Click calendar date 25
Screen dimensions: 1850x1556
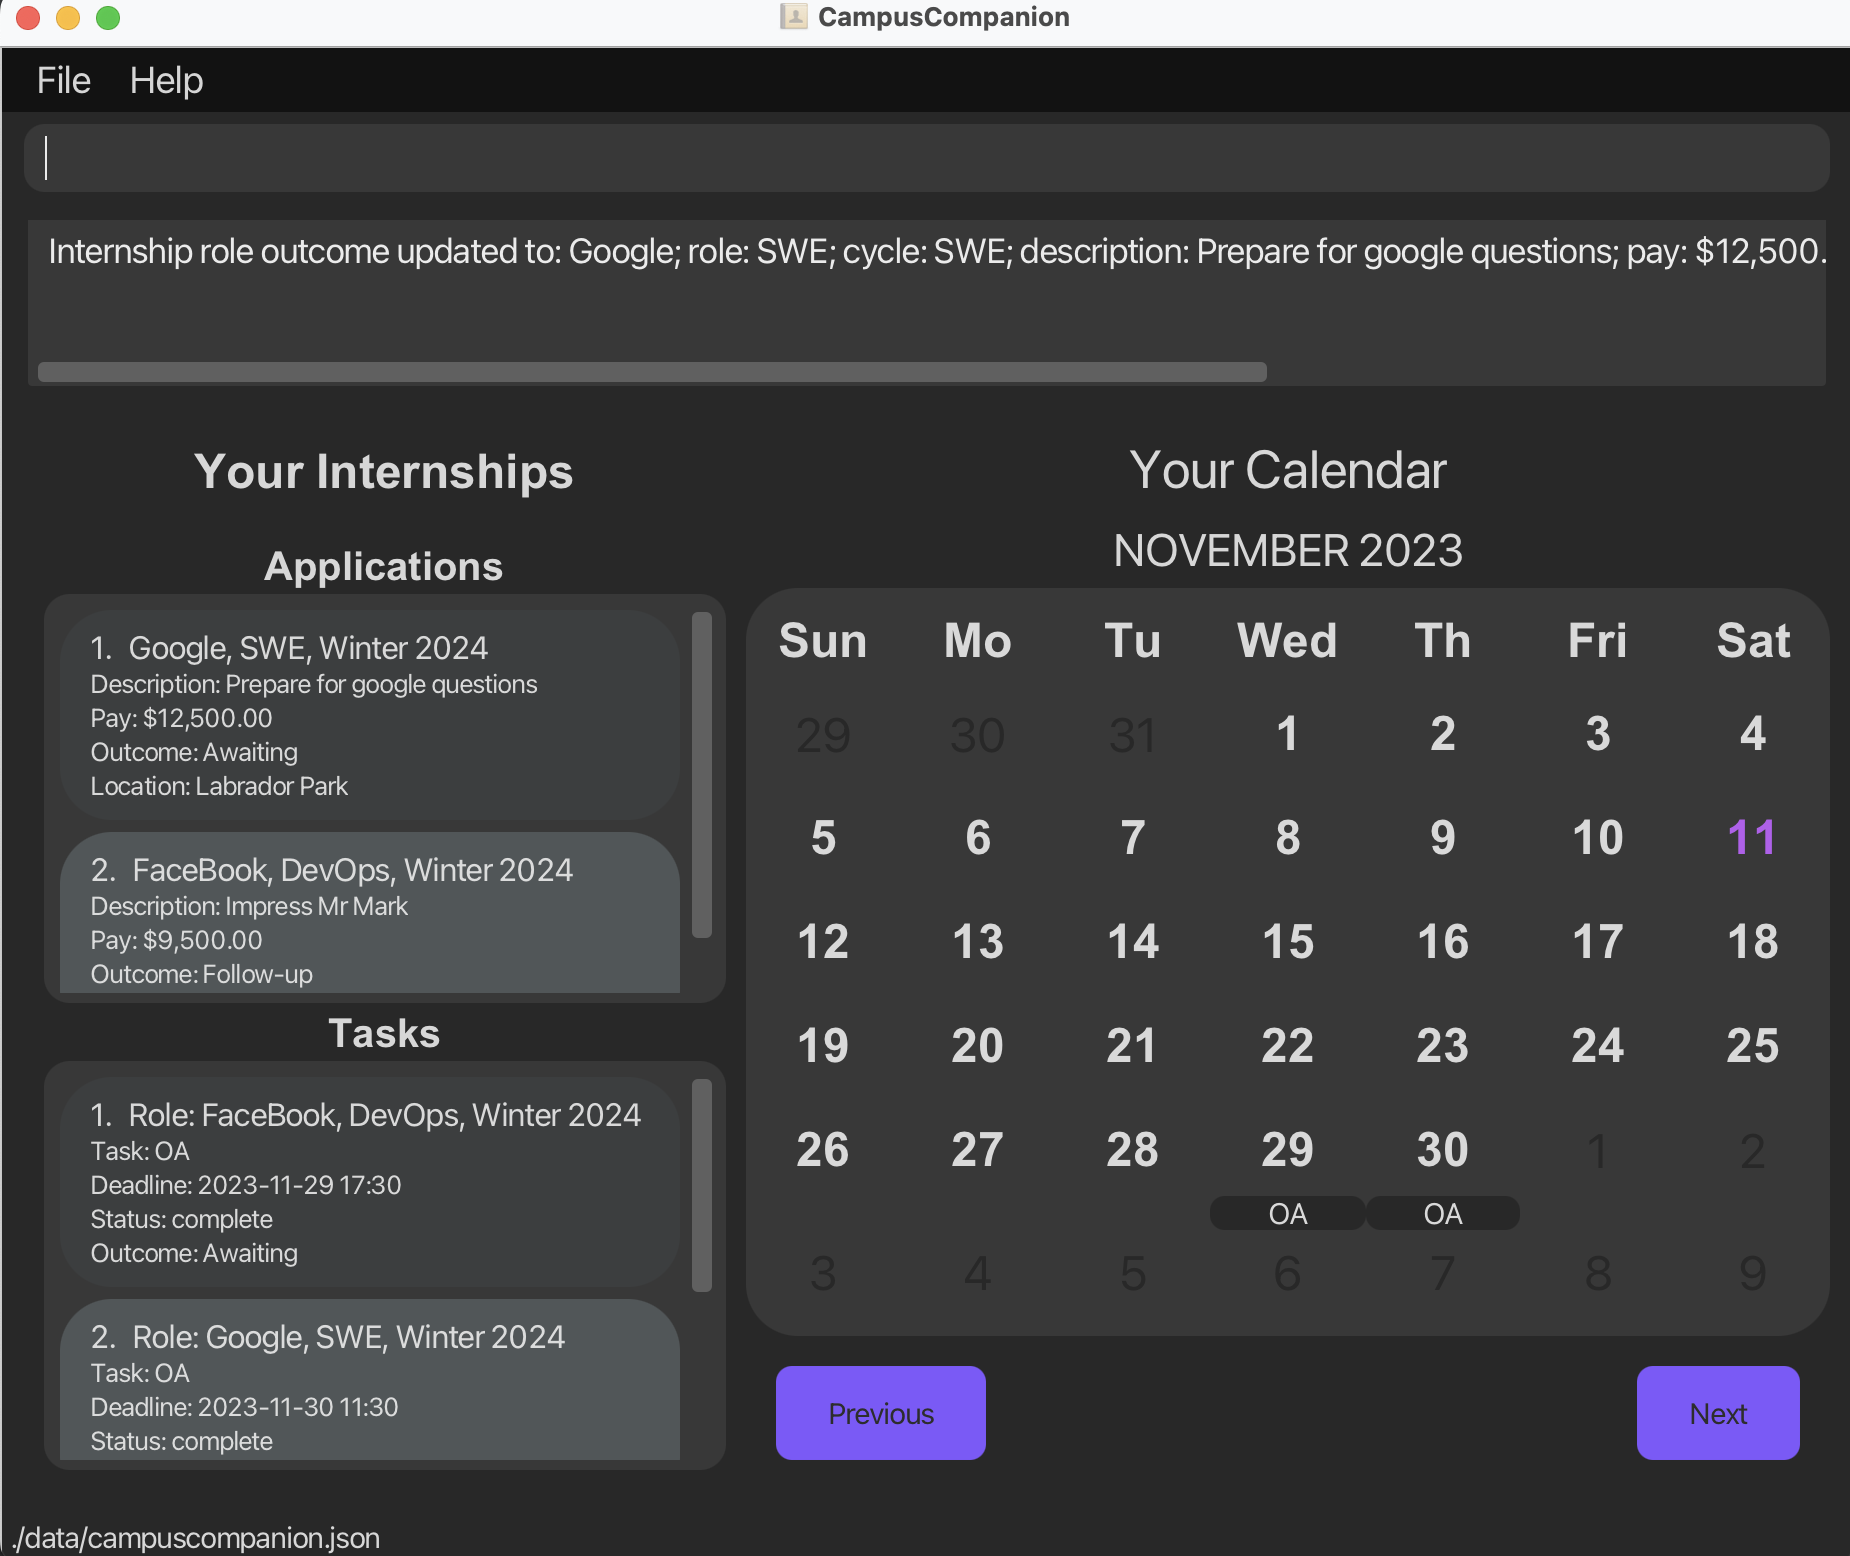(x=1752, y=1046)
